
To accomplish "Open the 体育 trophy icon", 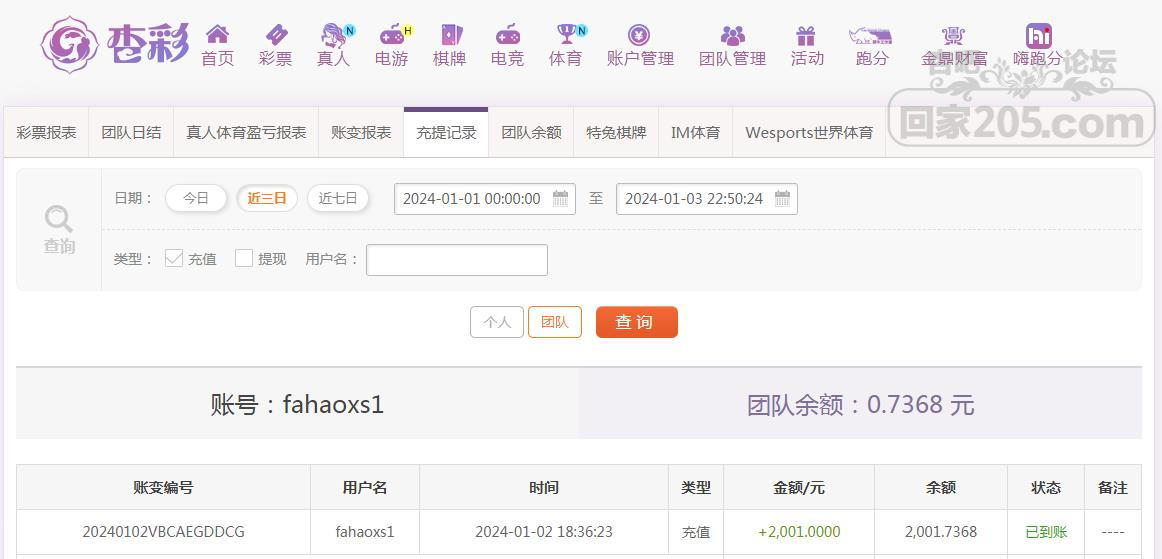I will (566, 34).
